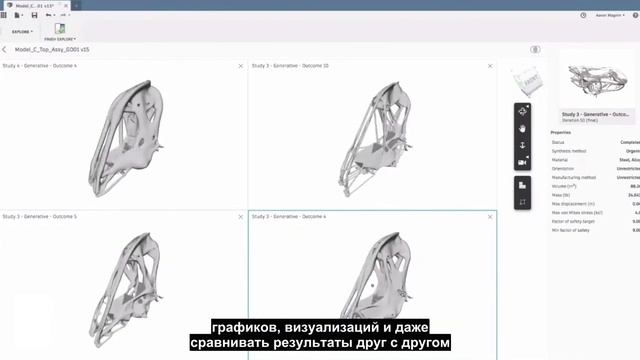Click the Model_C_Top_Assy_GD01 v15 title

pyautogui.click(x=52, y=49)
